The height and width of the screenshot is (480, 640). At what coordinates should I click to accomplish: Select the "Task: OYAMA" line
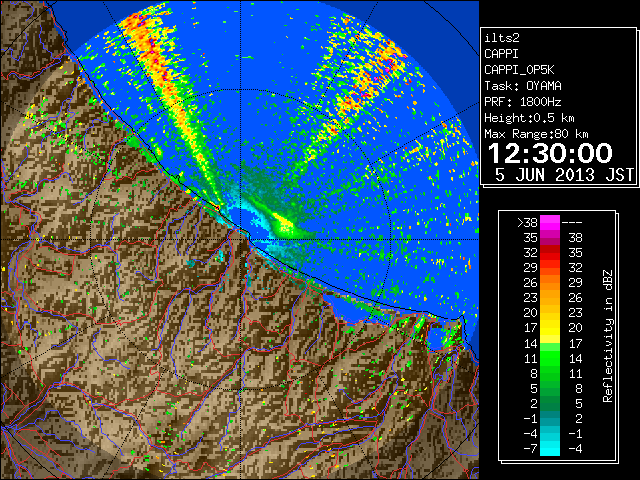pos(523,86)
